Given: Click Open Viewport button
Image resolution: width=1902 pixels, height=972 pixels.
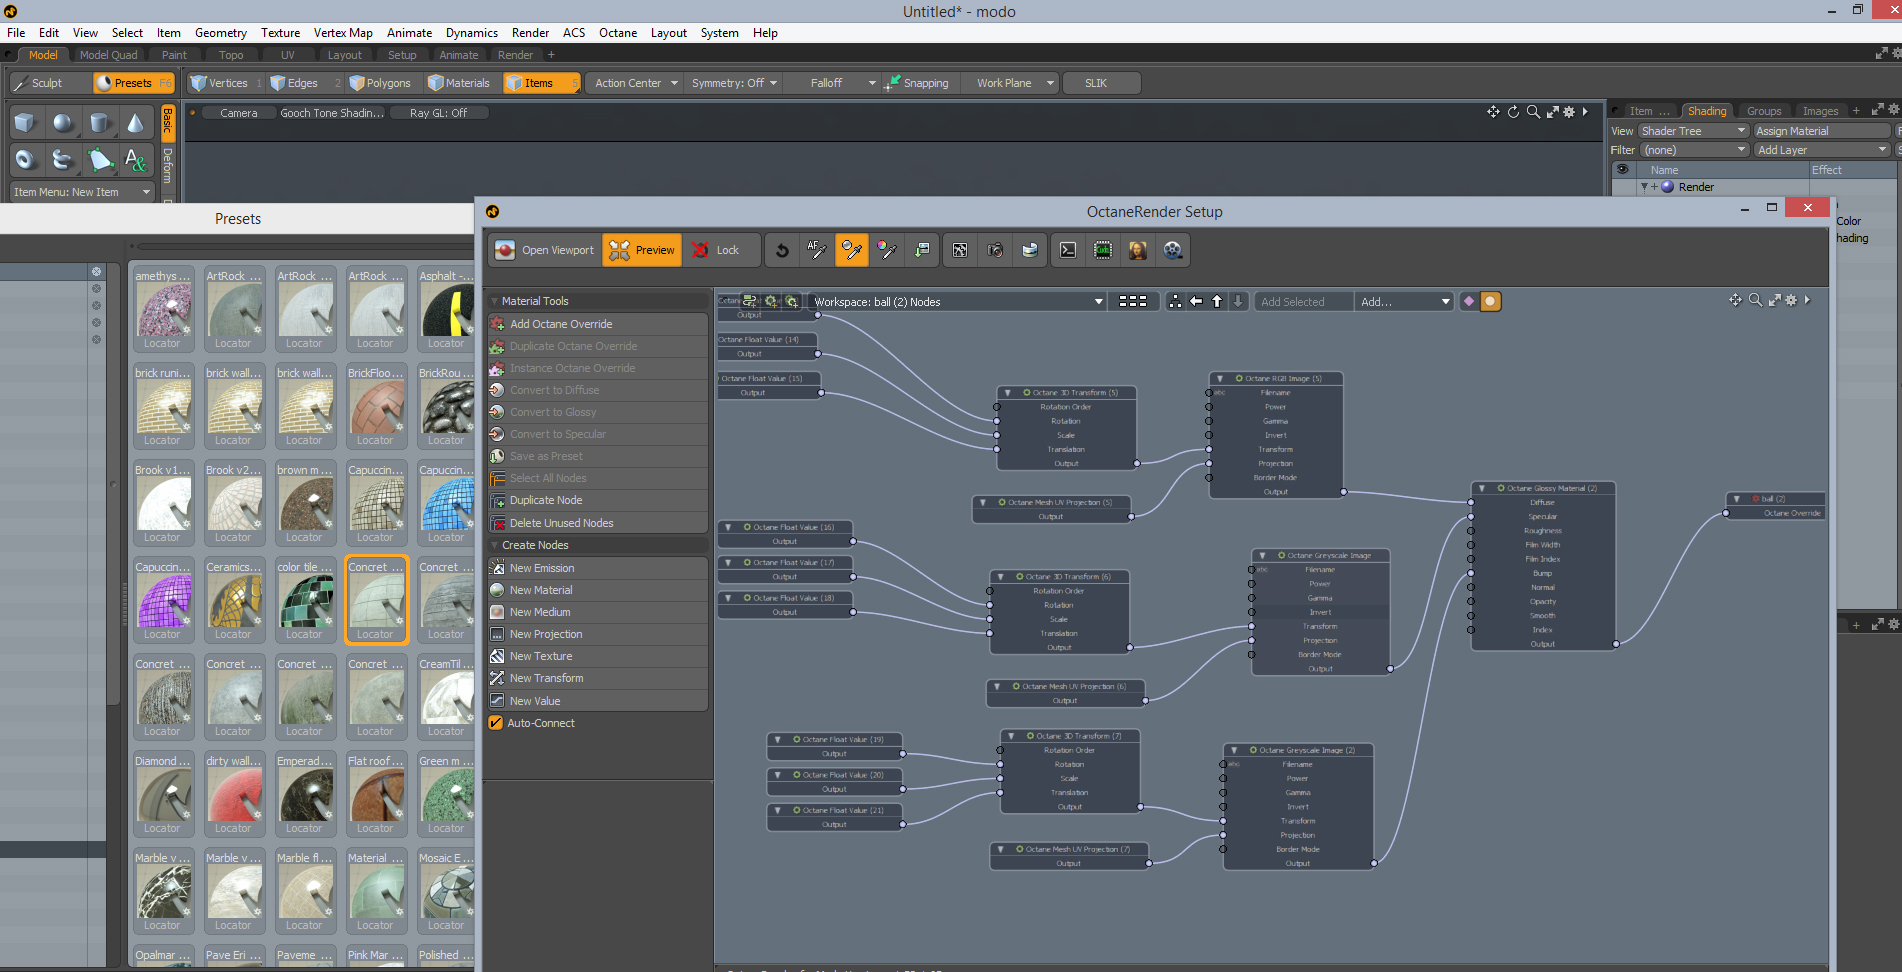Looking at the screenshot, I should (x=545, y=250).
